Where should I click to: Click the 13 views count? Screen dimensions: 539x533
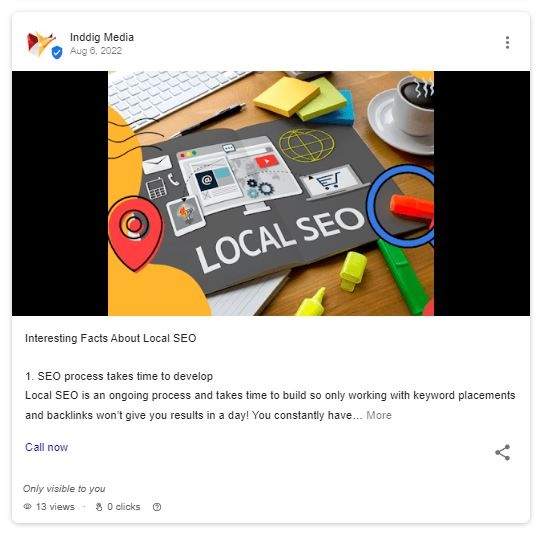pyautogui.click(x=55, y=507)
